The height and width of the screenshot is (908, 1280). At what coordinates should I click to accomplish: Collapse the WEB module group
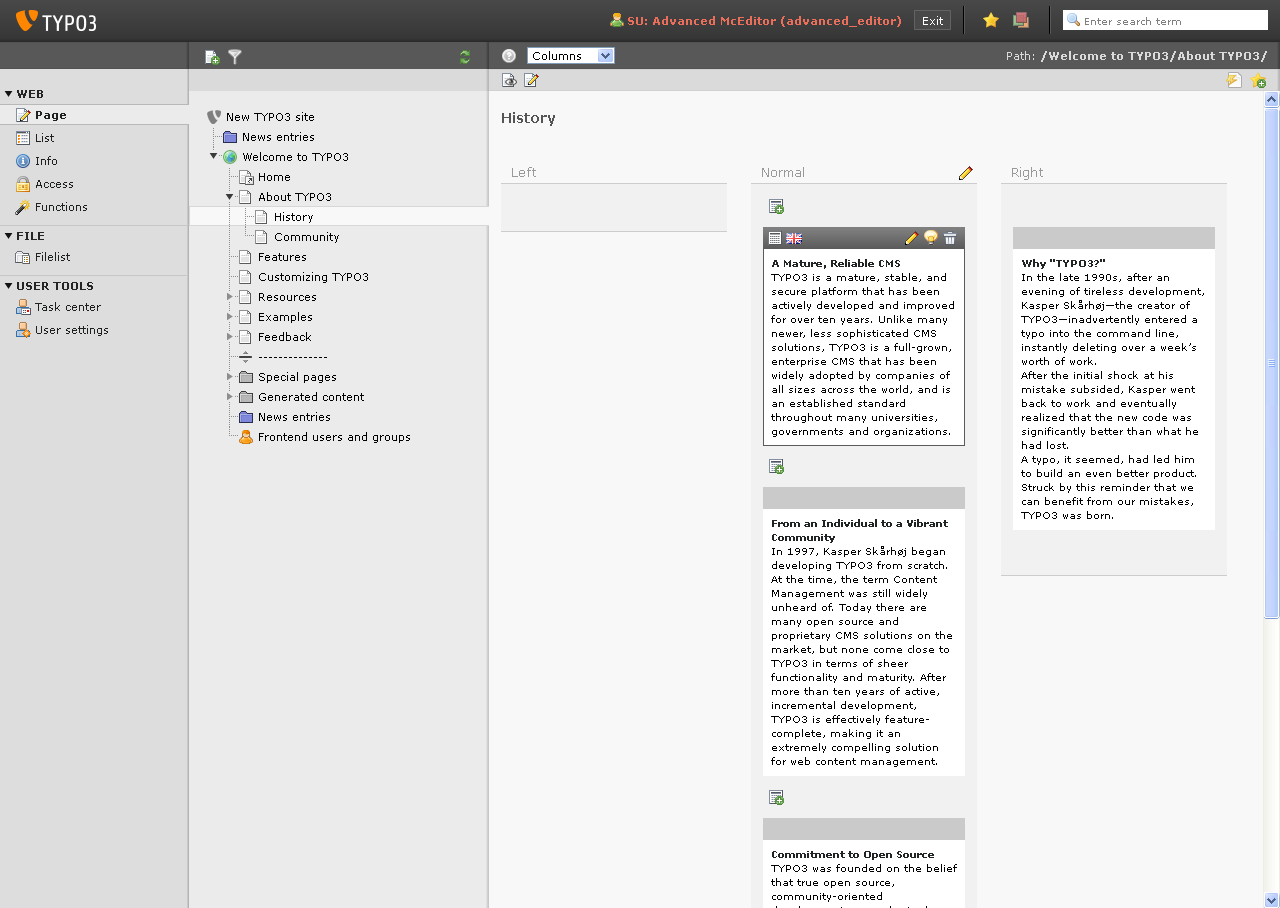coord(8,94)
